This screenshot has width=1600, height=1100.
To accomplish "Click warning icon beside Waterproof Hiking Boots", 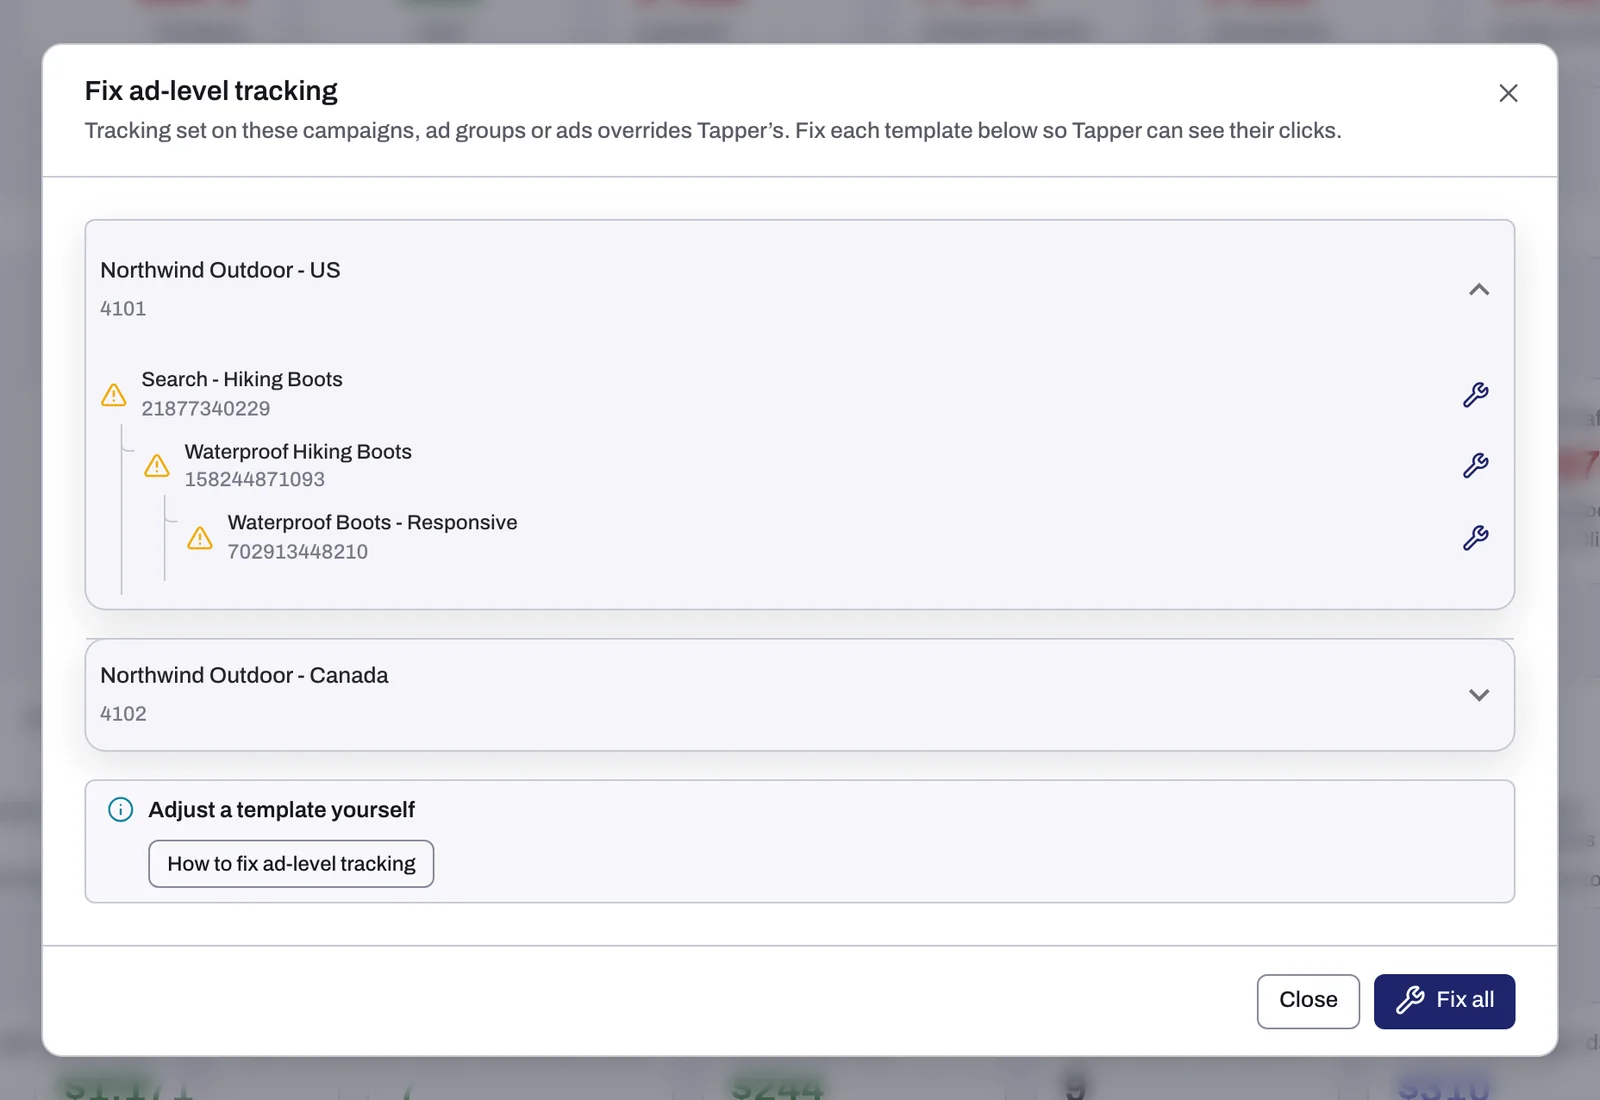I will (x=157, y=466).
